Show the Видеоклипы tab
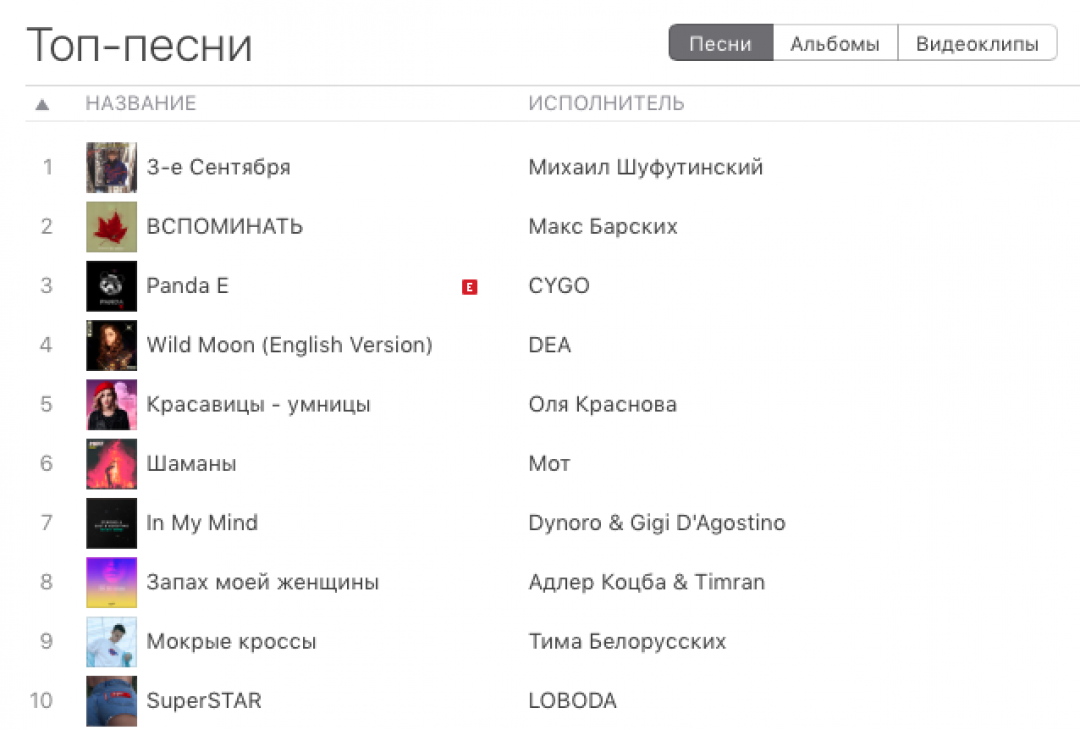Image resolution: width=1080 pixels, height=730 pixels. [x=977, y=44]
